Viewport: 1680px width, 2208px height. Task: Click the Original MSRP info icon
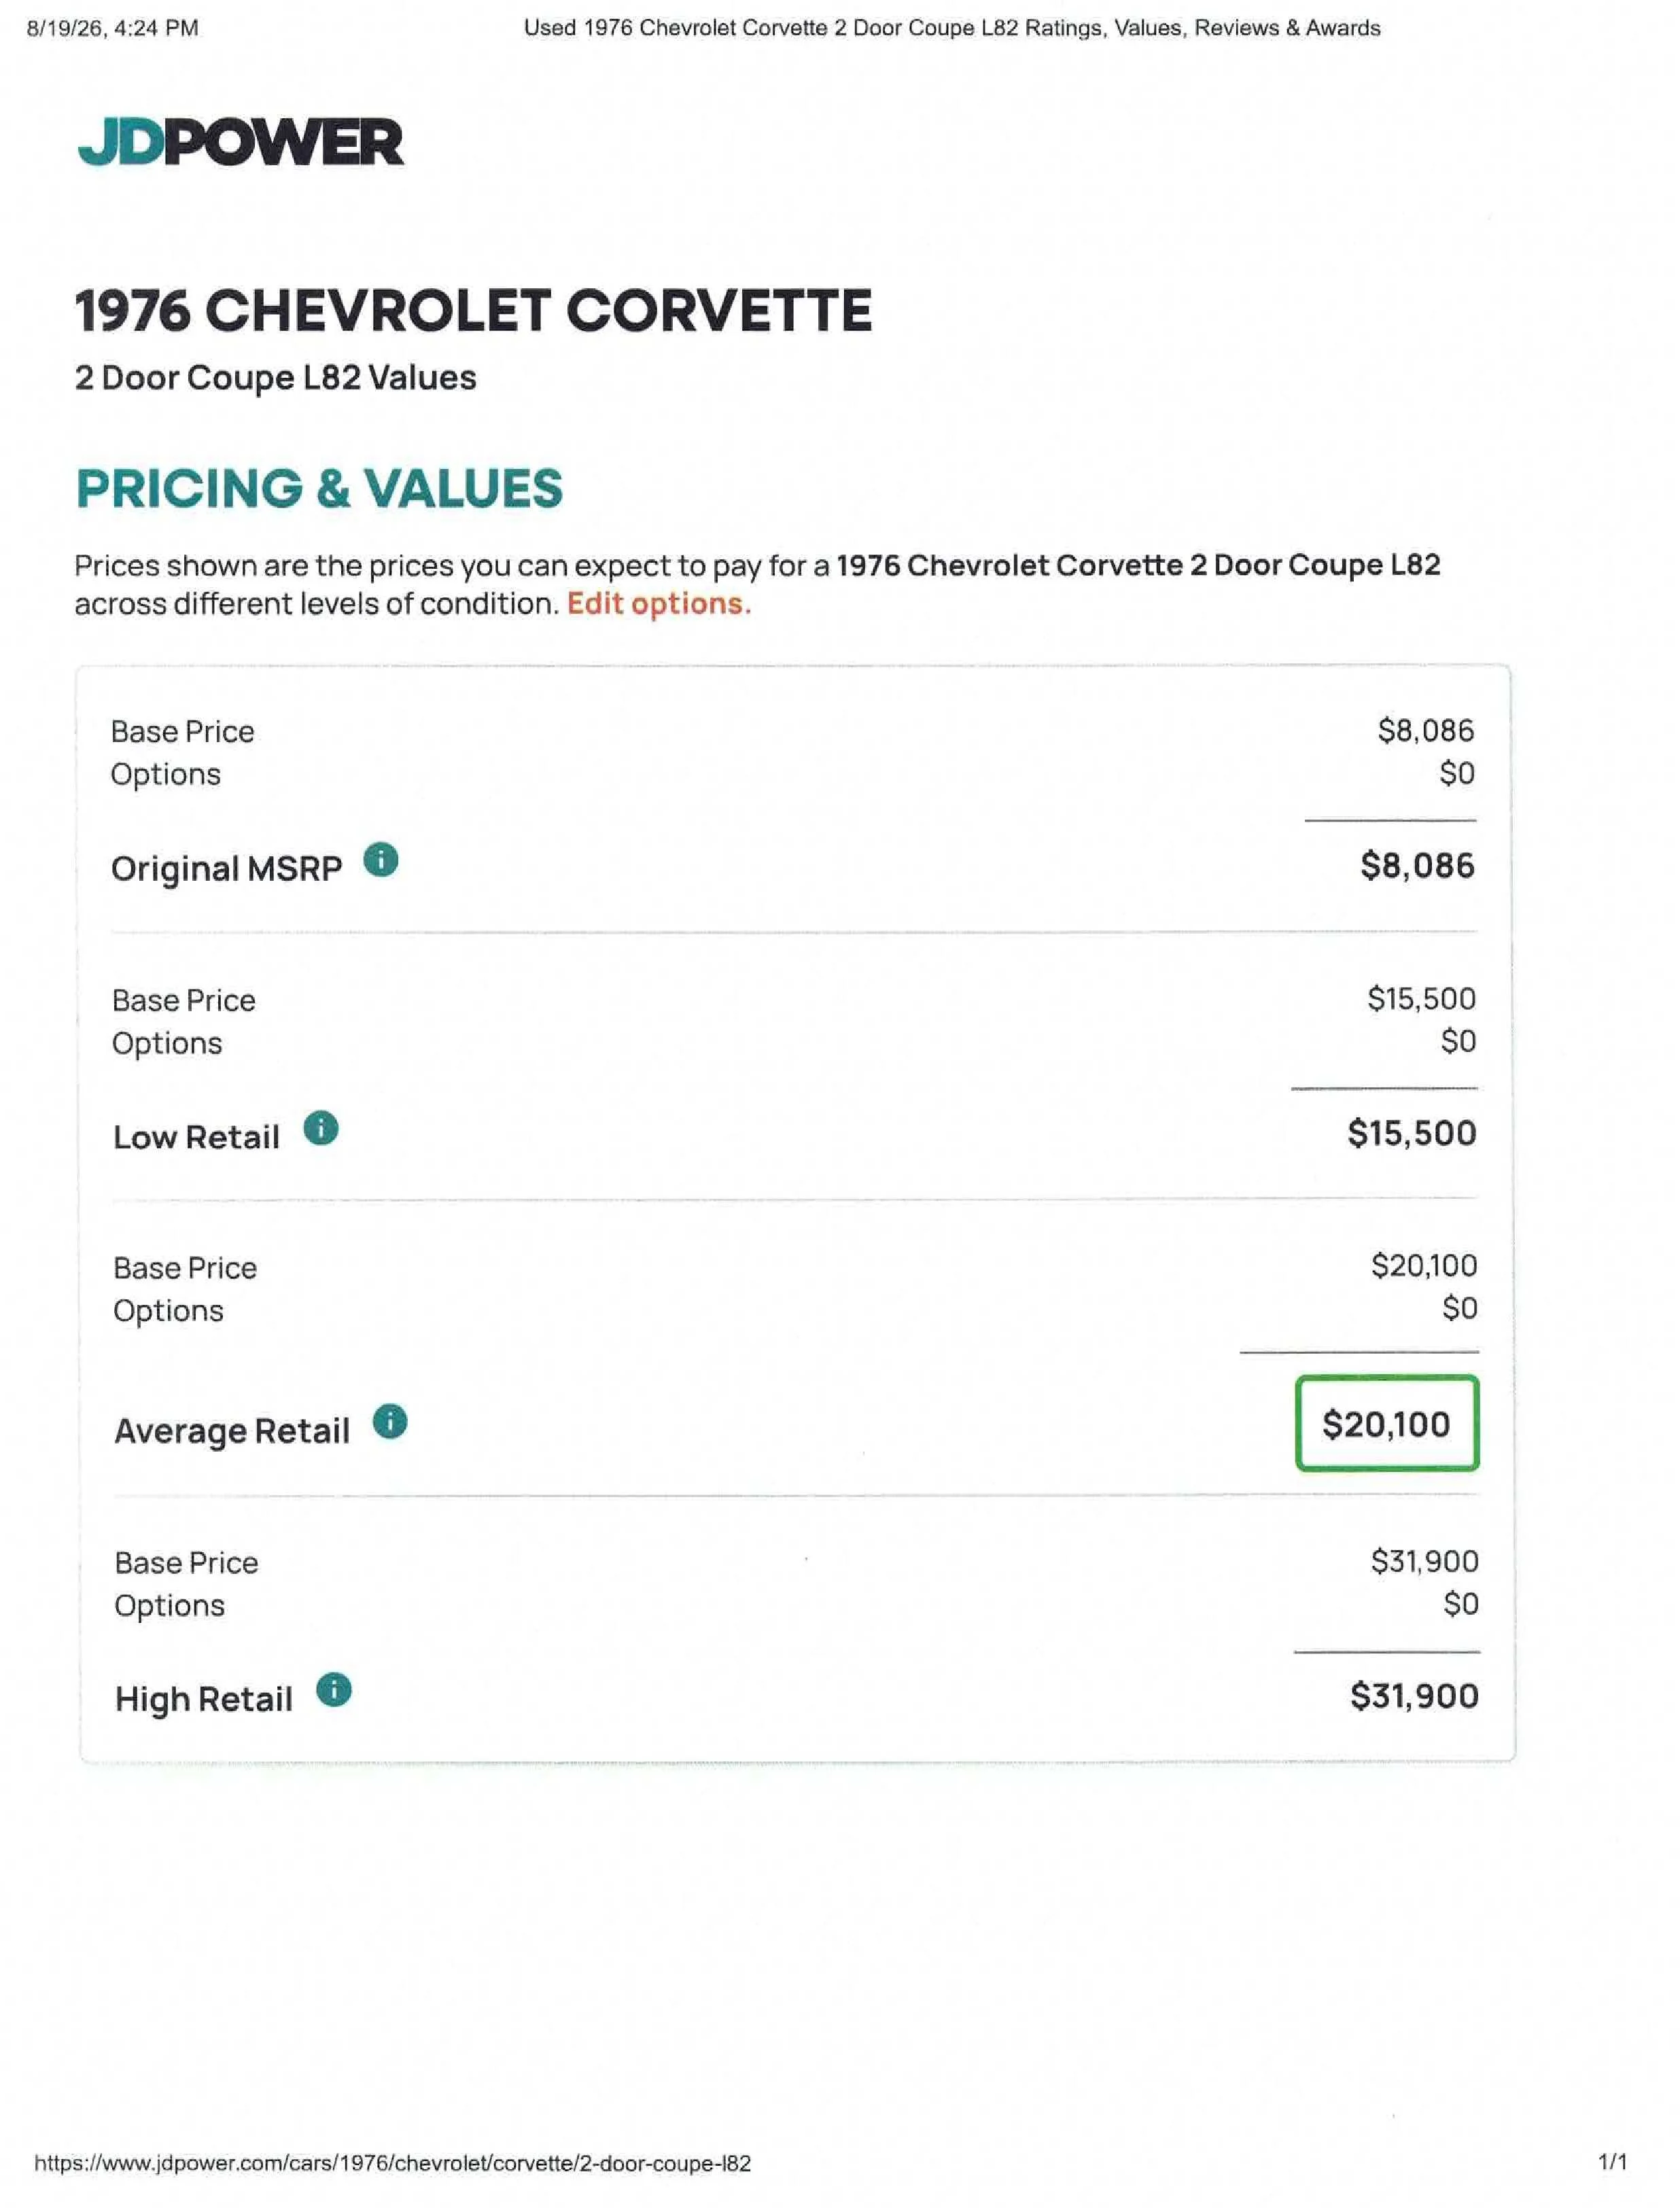pos(380,860)
